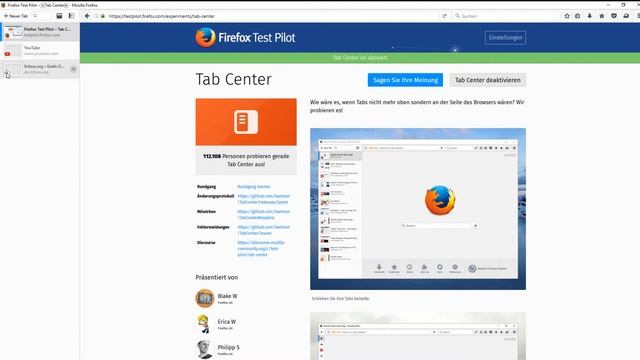Switch to the YouTube sidebar tab
Viewport: 640px width, 360px height.
(40, 51)
